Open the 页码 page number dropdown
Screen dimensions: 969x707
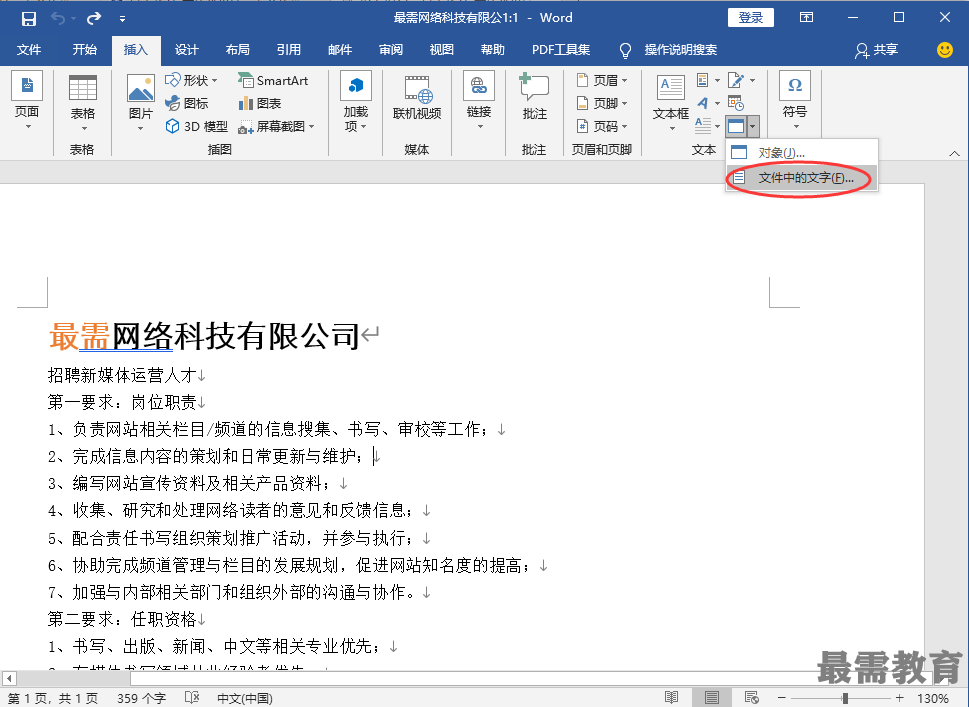602,127
